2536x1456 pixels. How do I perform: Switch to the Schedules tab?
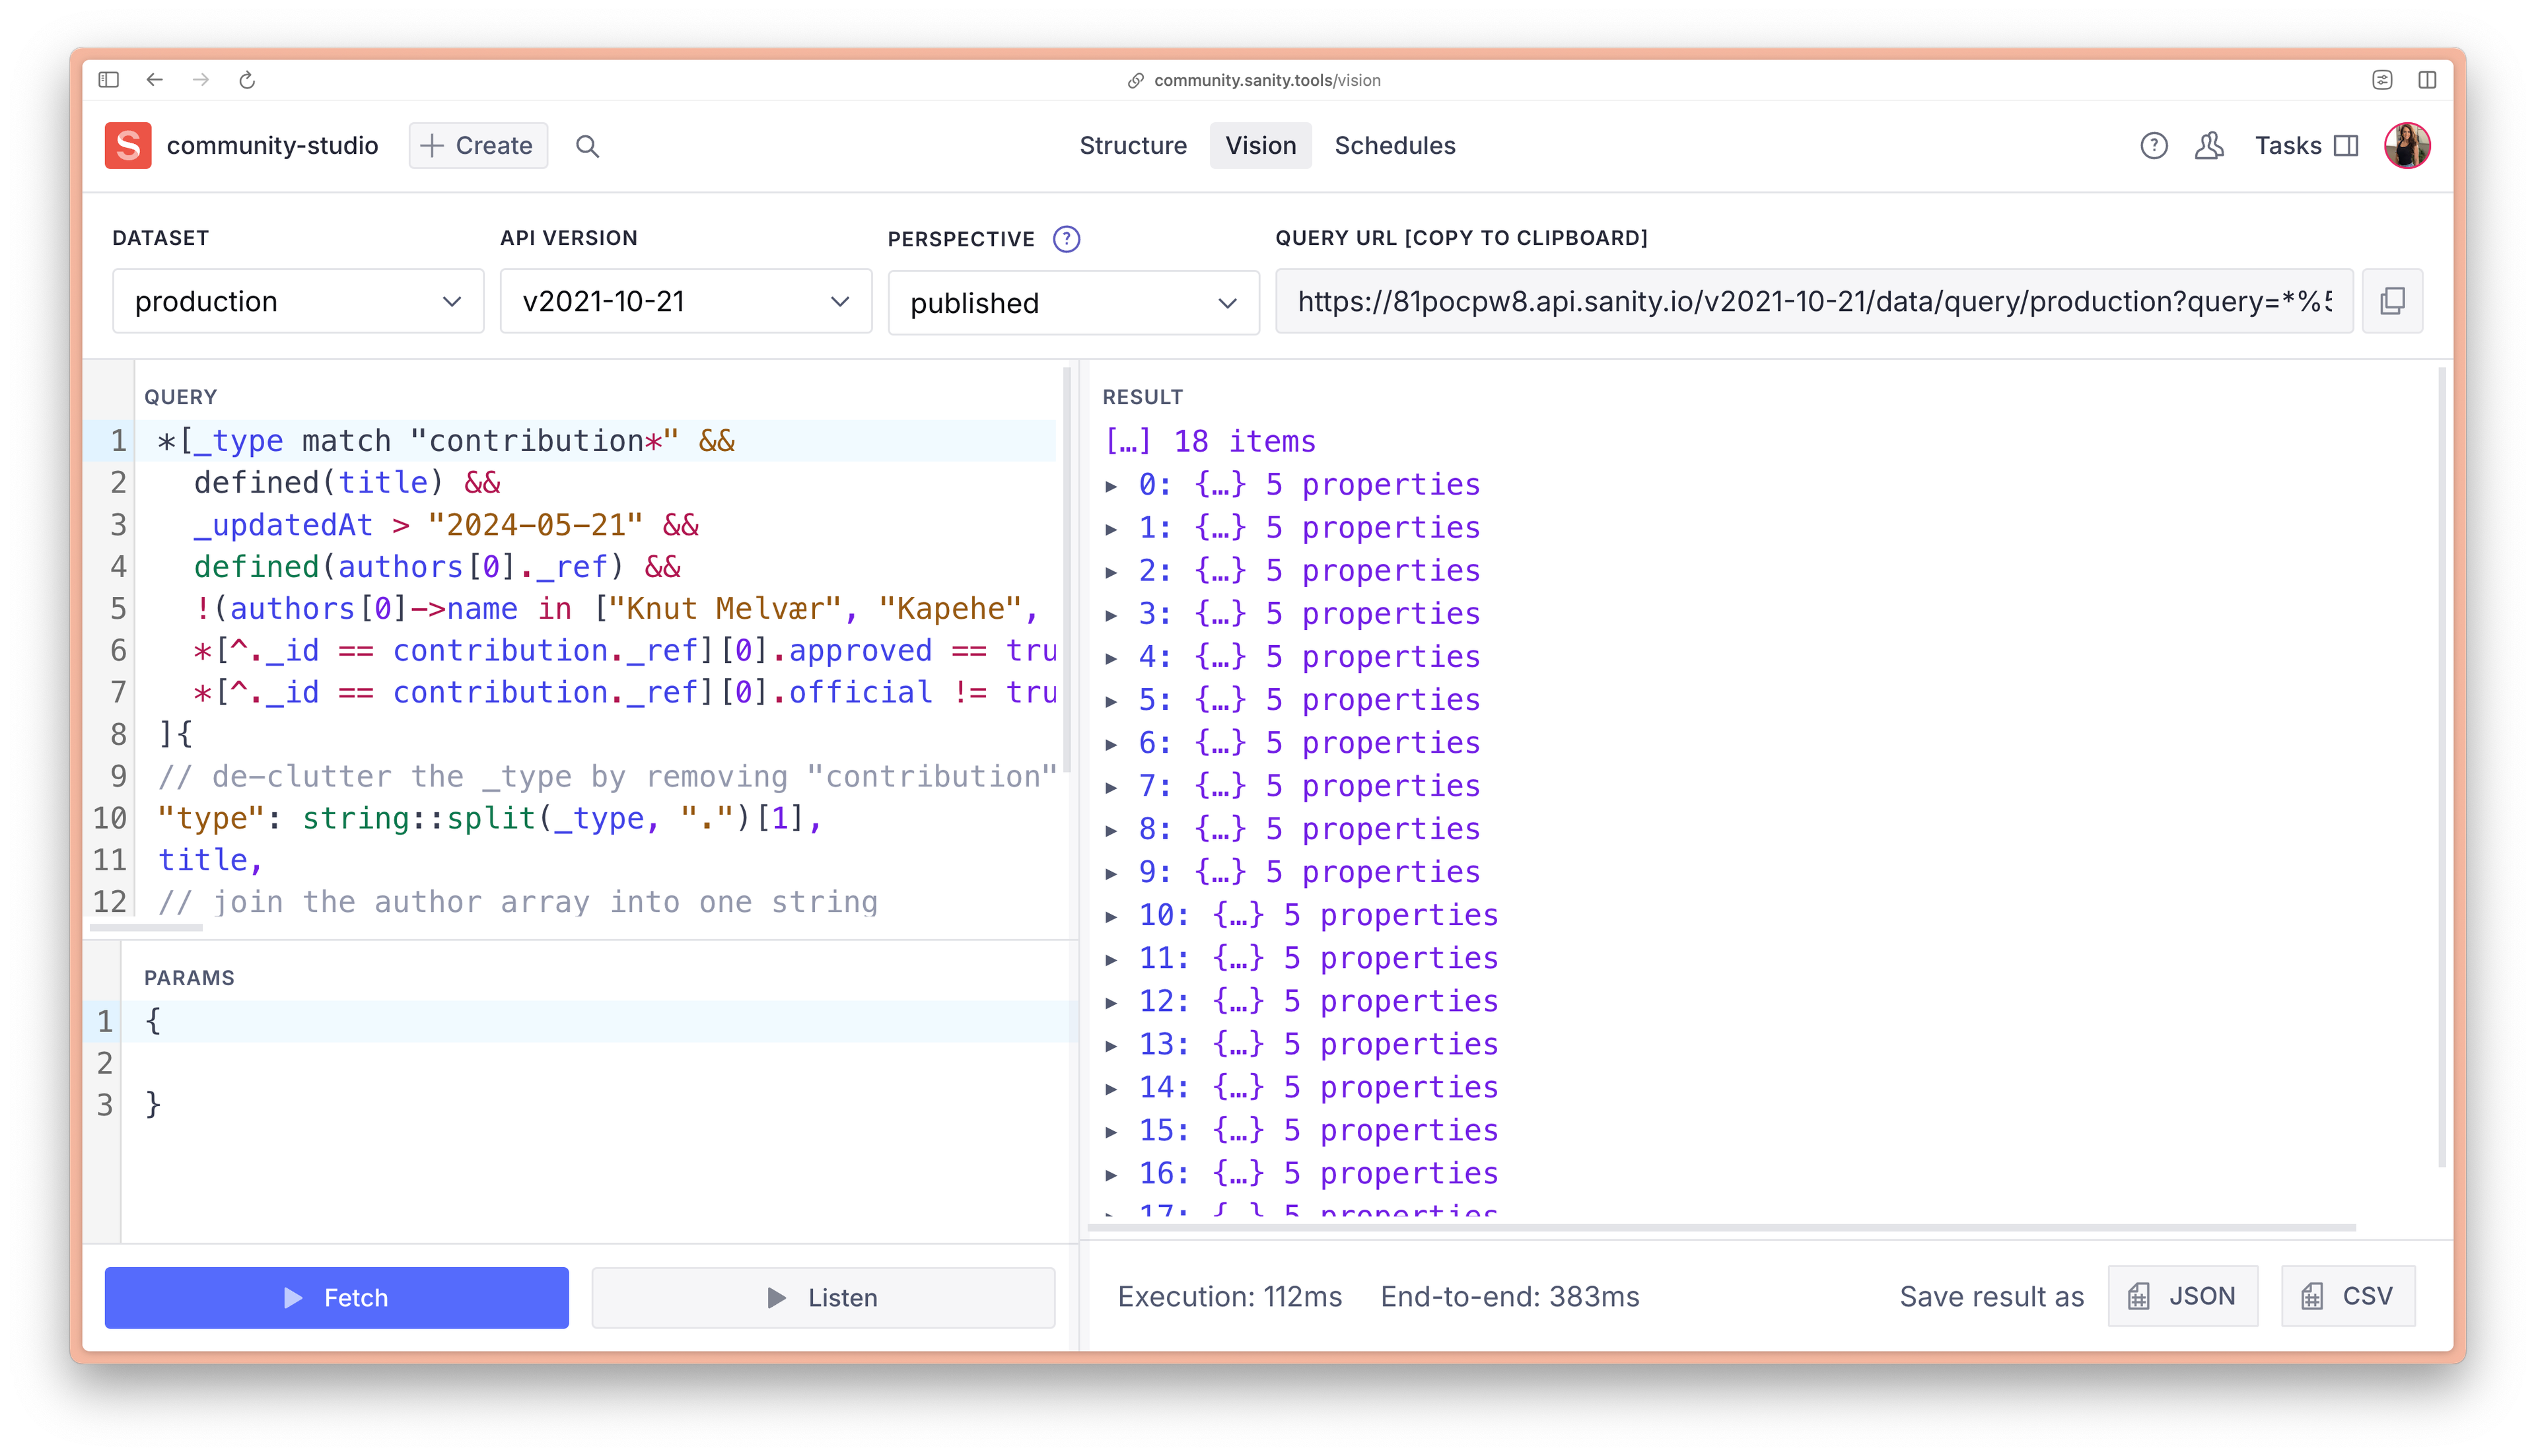point(1395,146)
